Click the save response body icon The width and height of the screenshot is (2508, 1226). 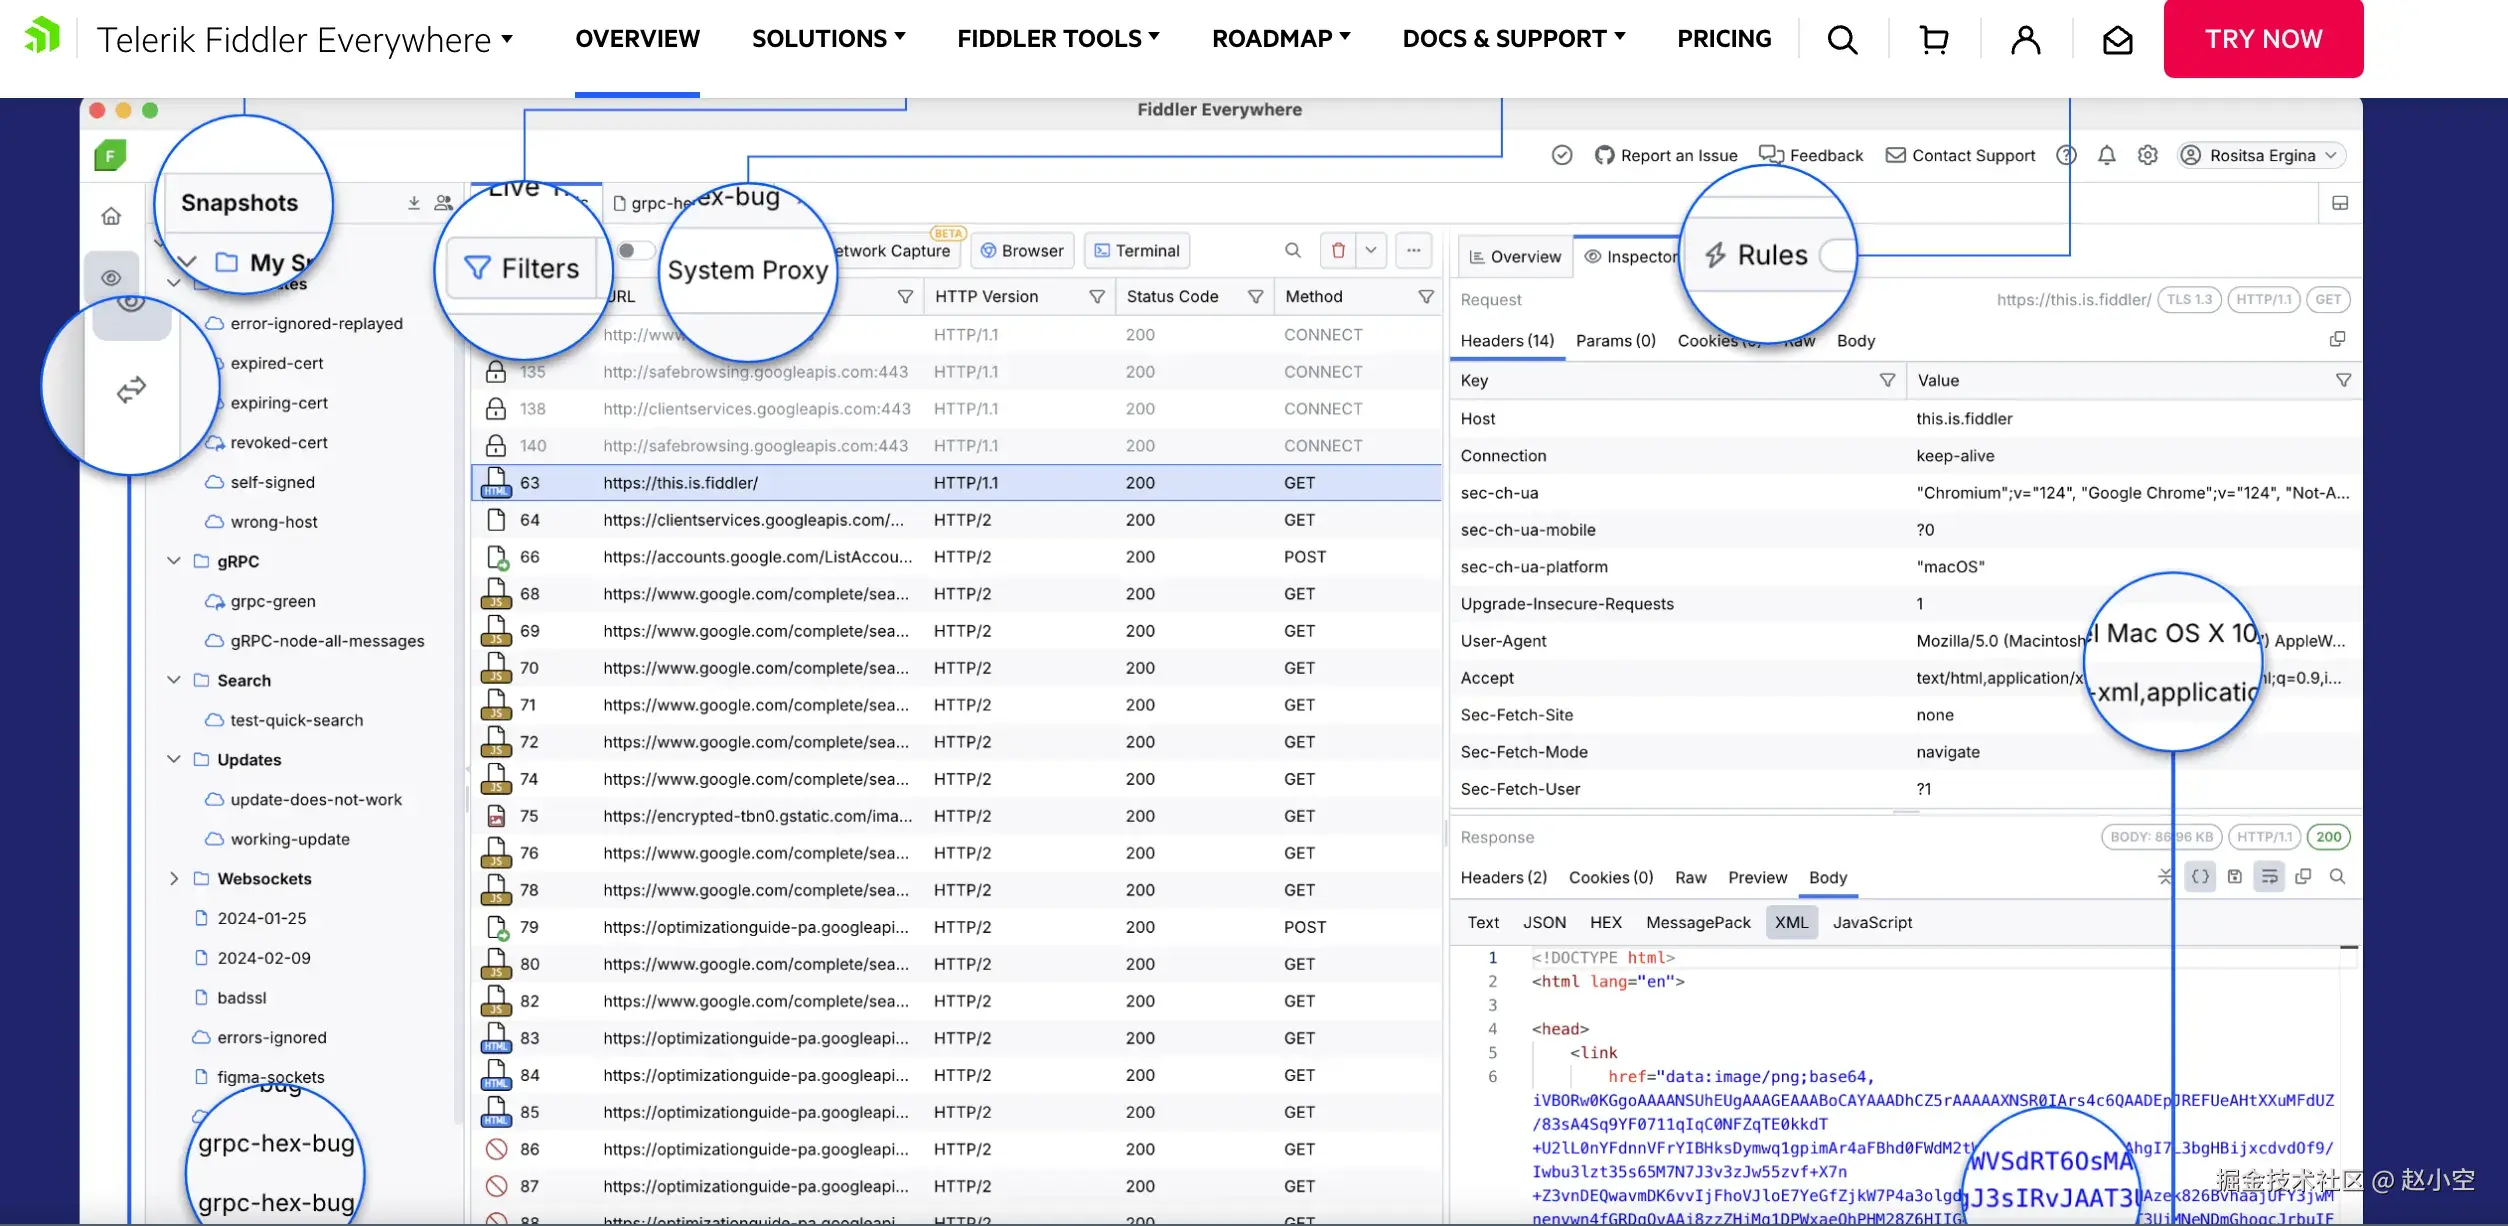(x=2235, y=877)
